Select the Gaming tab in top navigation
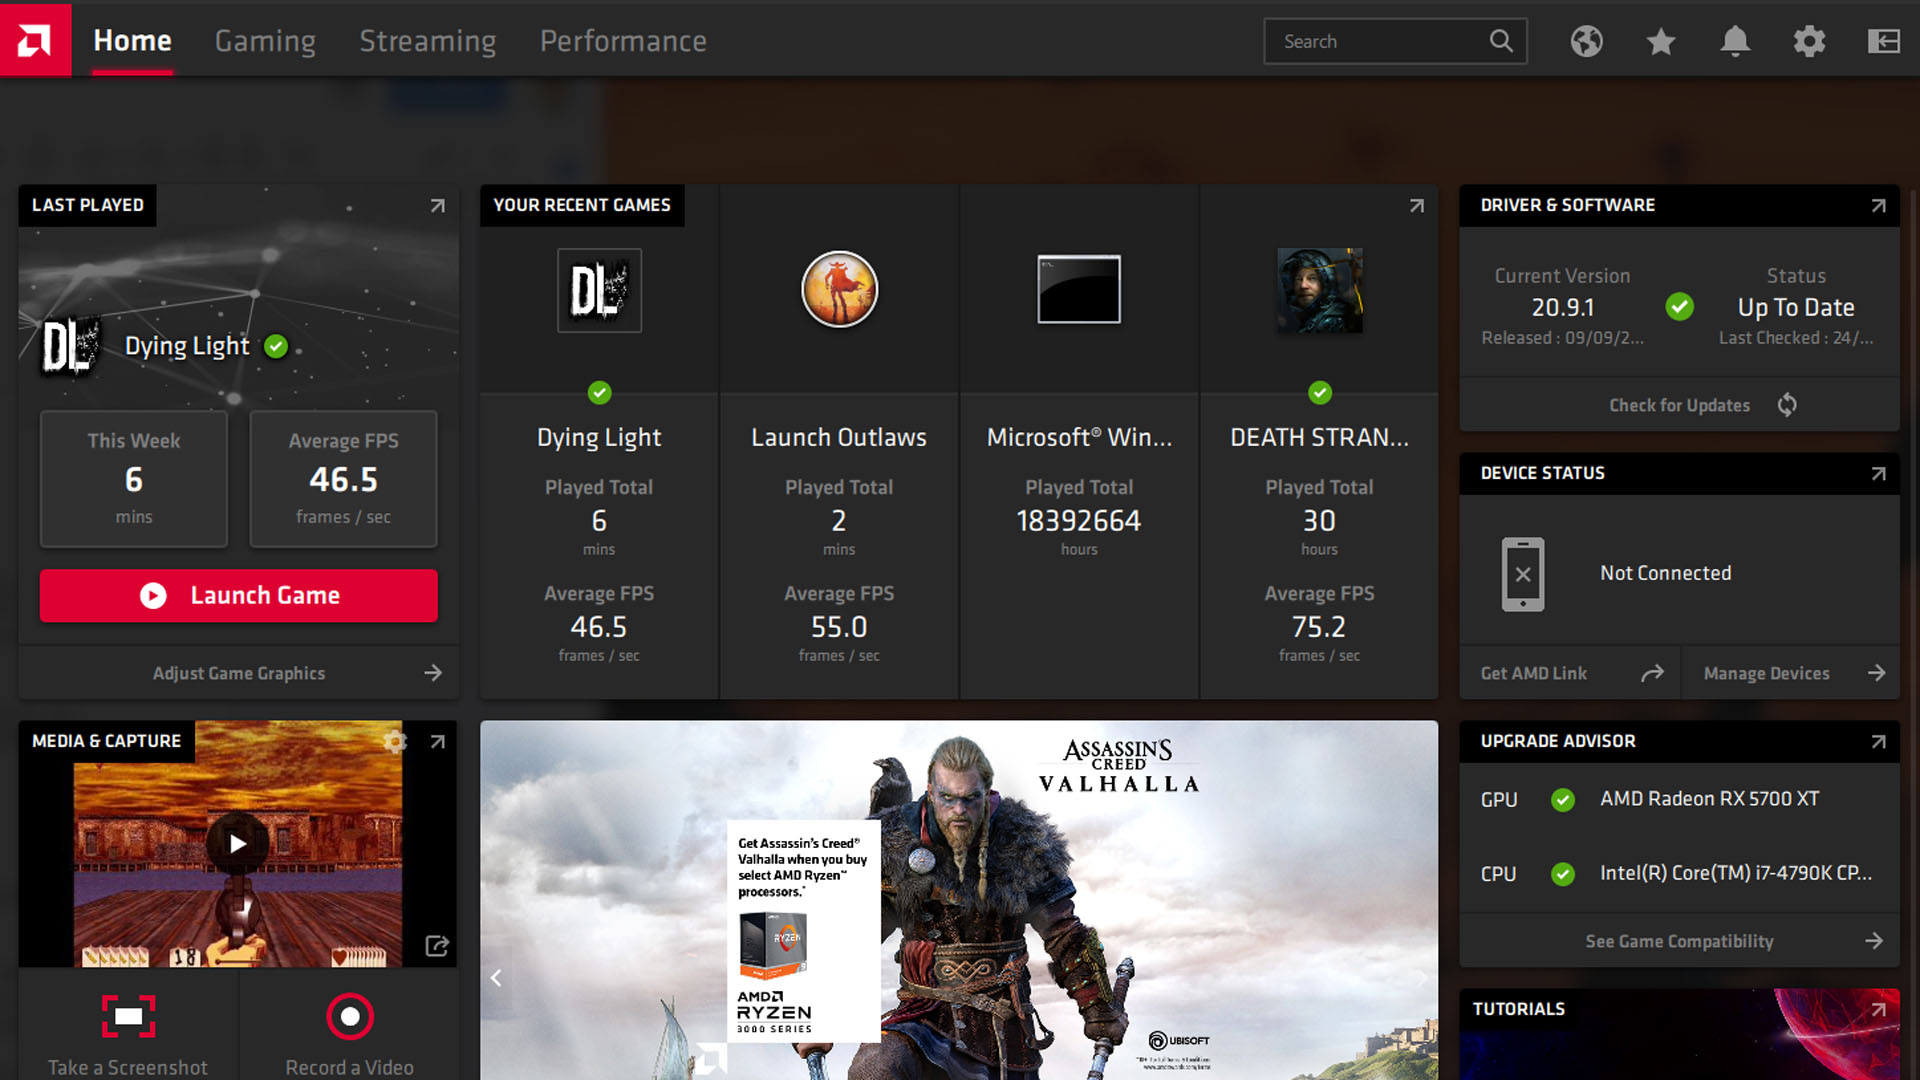The width and height of the screenshot is (1920, 1080). (265, 41)
